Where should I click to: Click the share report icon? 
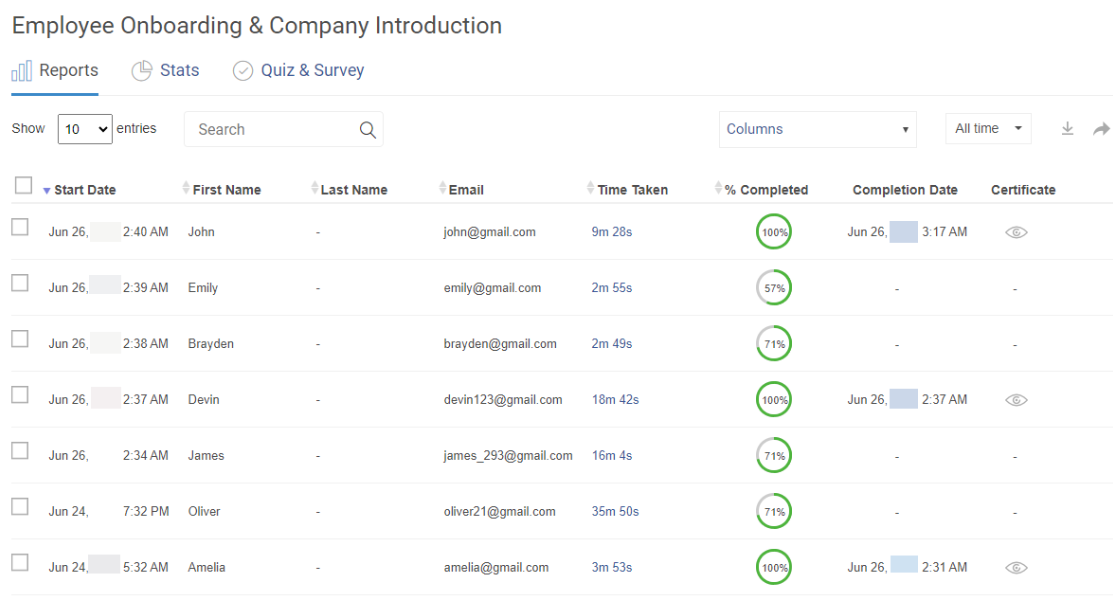(1100, 128)
